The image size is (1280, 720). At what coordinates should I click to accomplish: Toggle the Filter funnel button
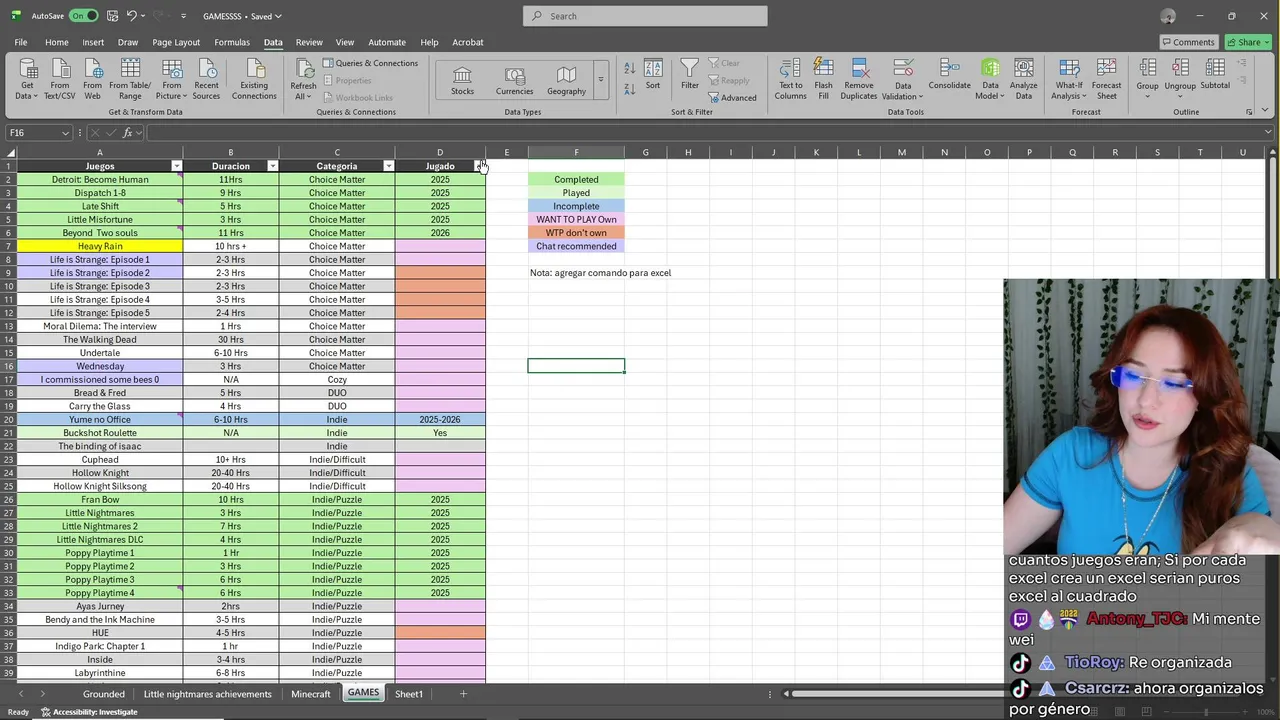pyautogui.click(x=690, y=75)
